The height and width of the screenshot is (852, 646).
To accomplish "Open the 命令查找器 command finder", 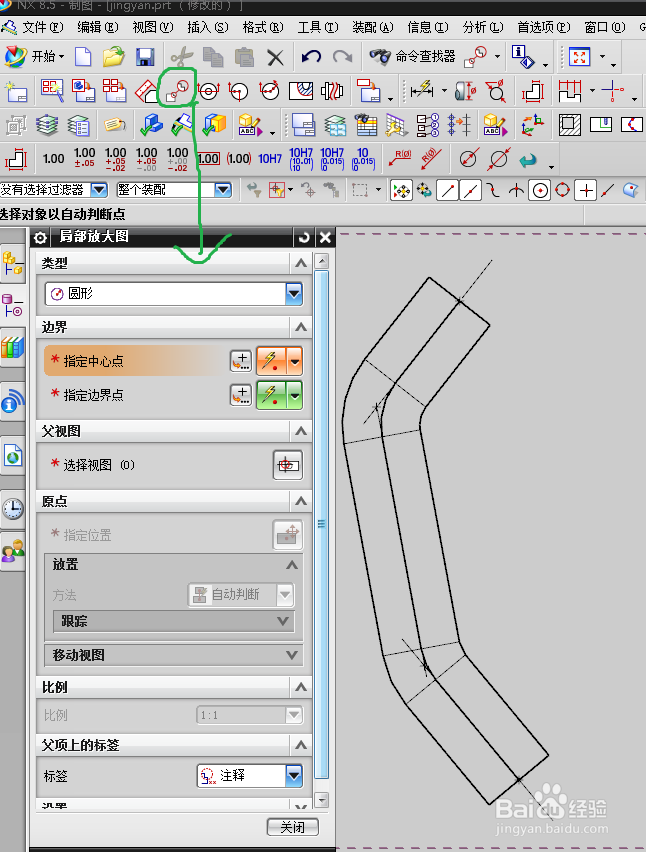I will pos(412,57).
